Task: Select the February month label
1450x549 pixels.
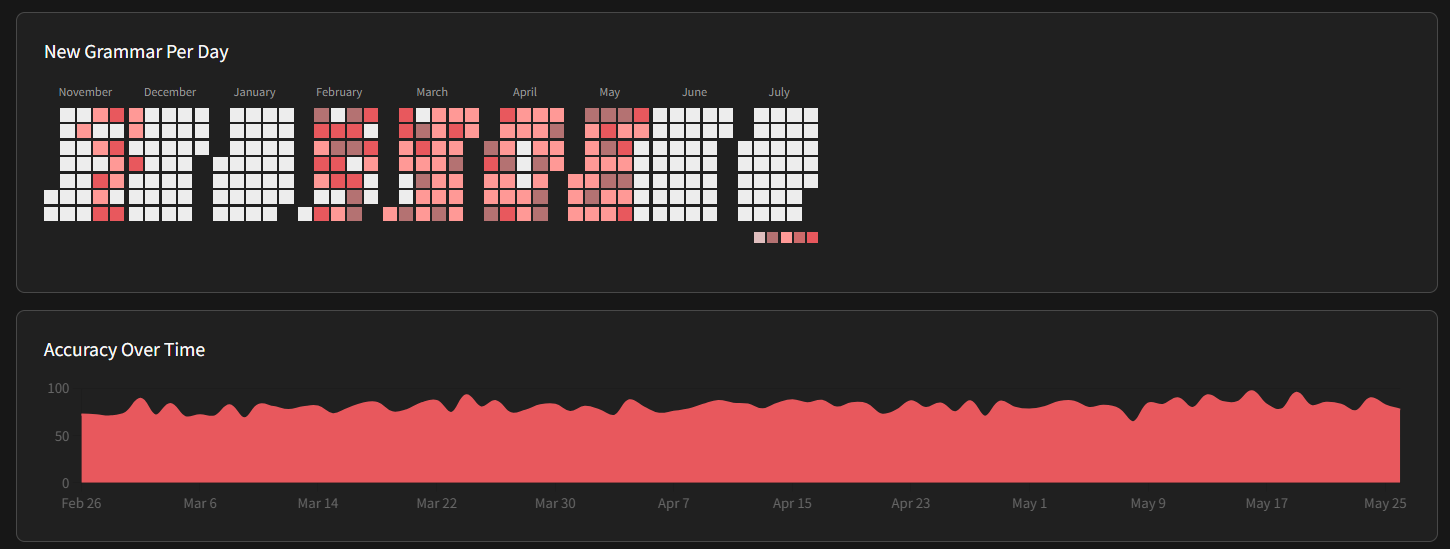Action: pyautogui.click(x=339, y=92)
